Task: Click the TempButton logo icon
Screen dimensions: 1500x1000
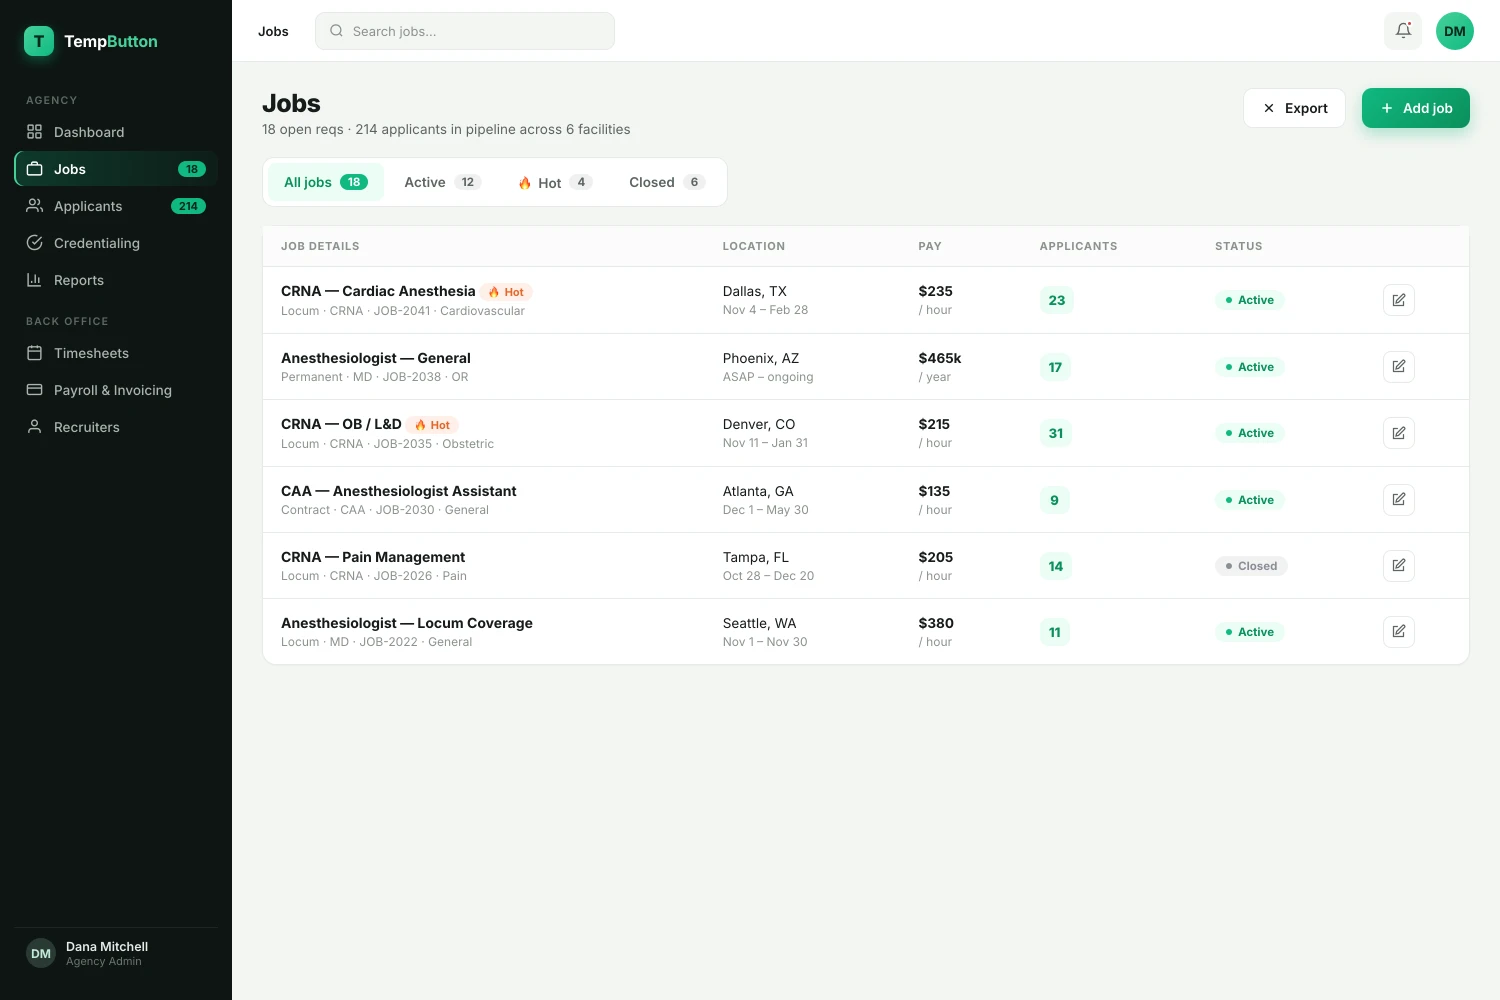Action: [x=39, y=41]
